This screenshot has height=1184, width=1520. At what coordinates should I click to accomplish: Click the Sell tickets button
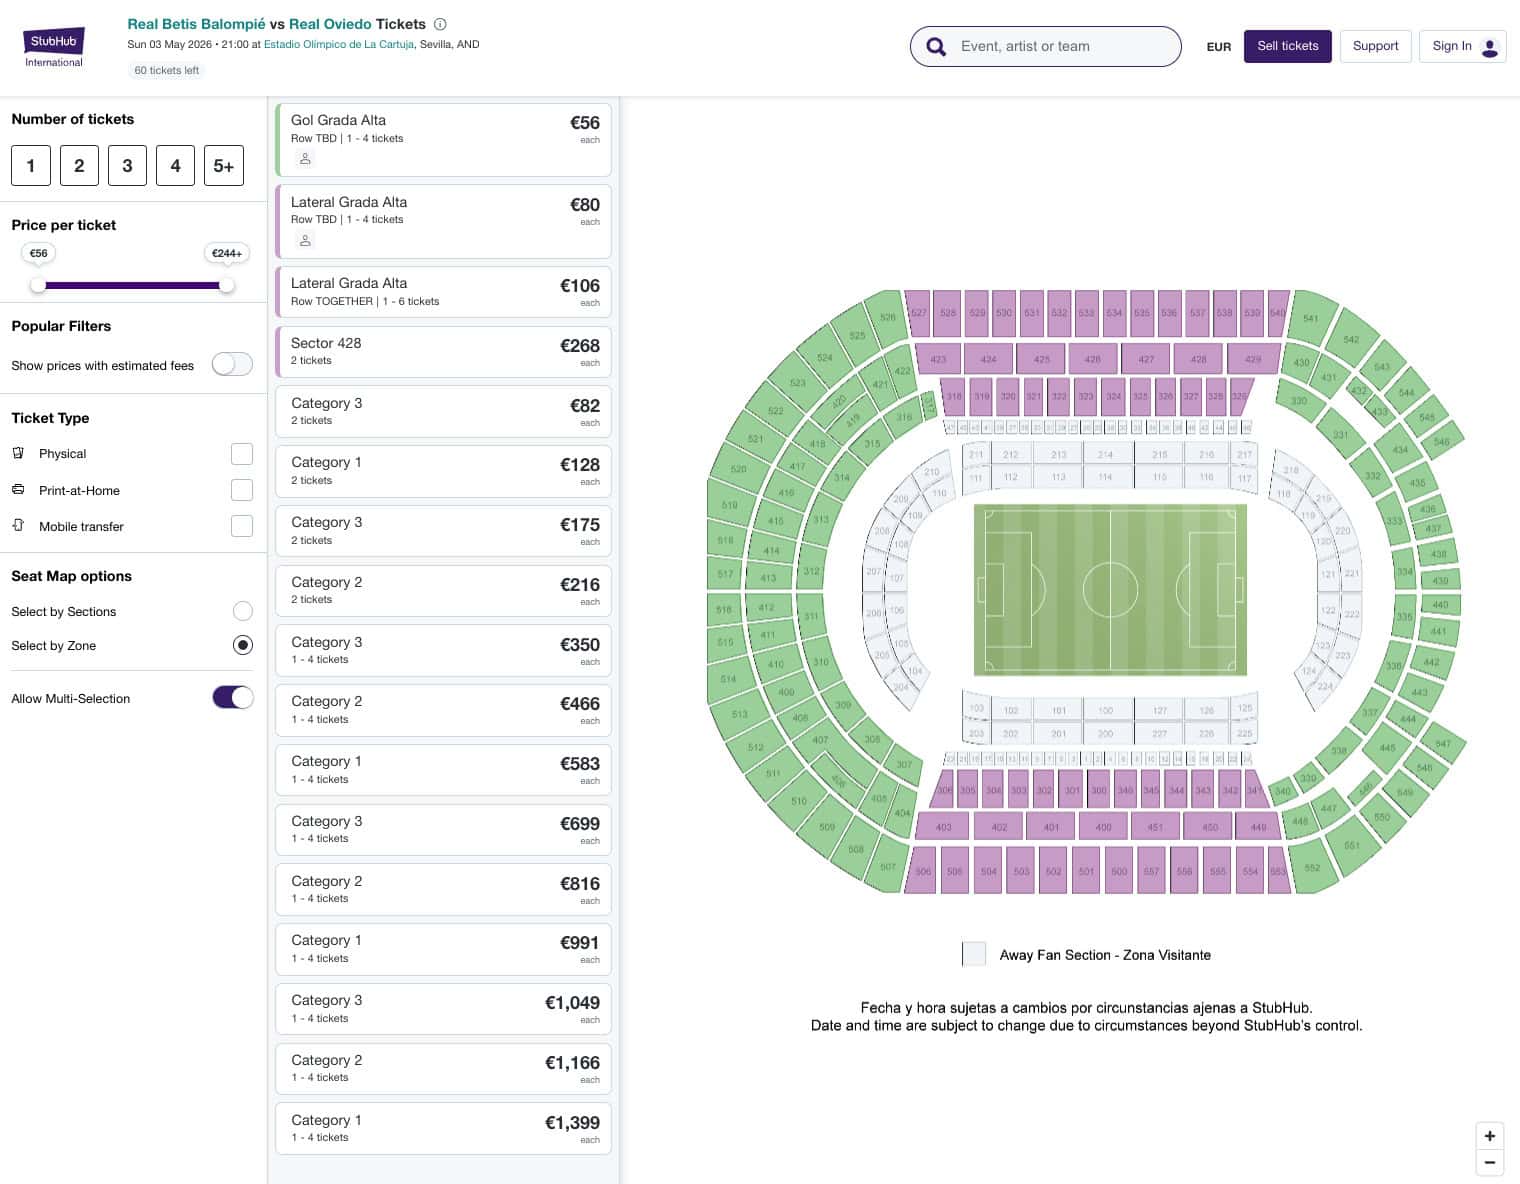coord(1287,46)
